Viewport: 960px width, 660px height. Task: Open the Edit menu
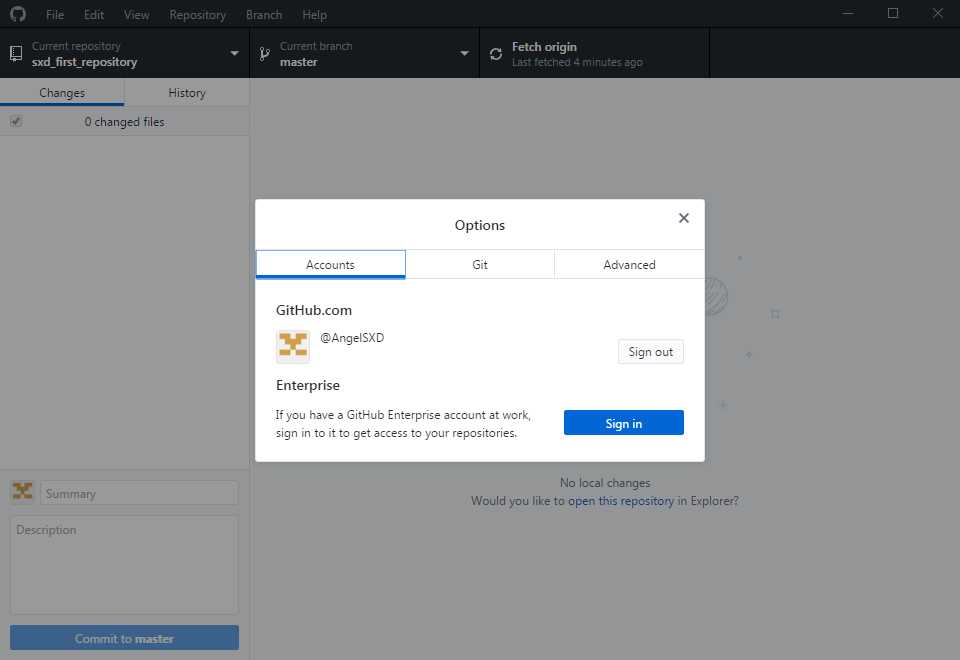click(94, 14)
